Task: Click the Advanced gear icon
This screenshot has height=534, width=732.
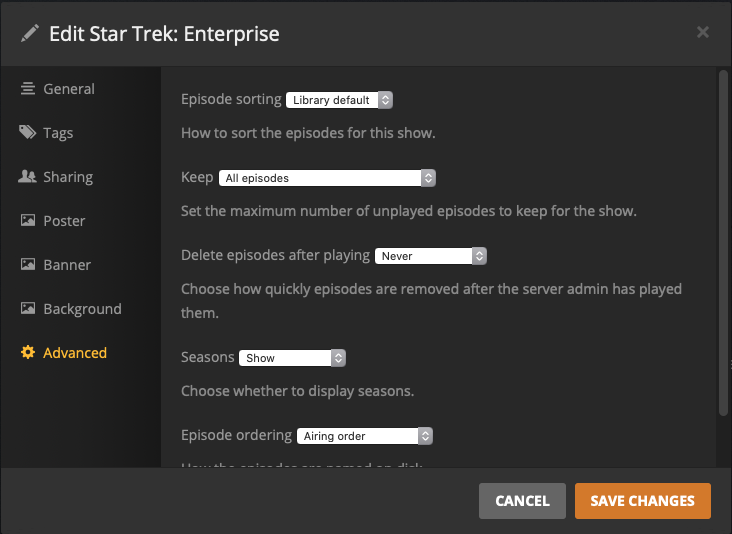Action: [x=28, y=353]
